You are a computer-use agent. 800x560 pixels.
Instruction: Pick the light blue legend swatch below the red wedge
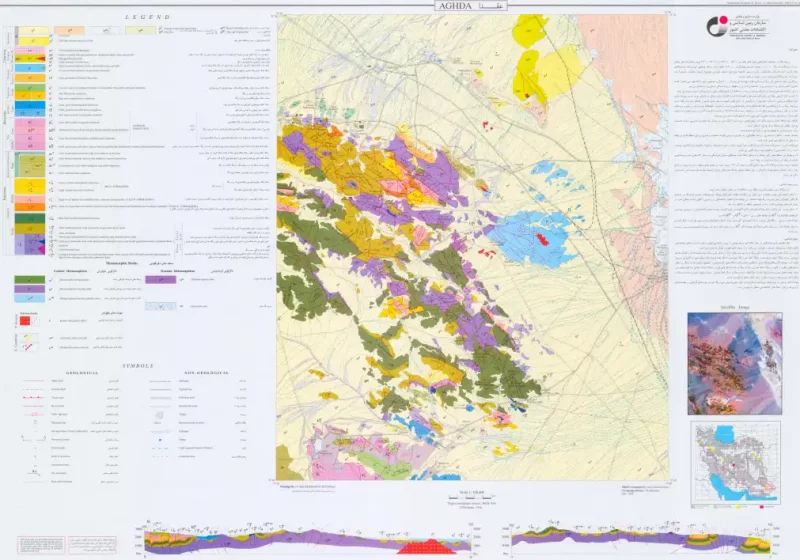tap(30, 67)
